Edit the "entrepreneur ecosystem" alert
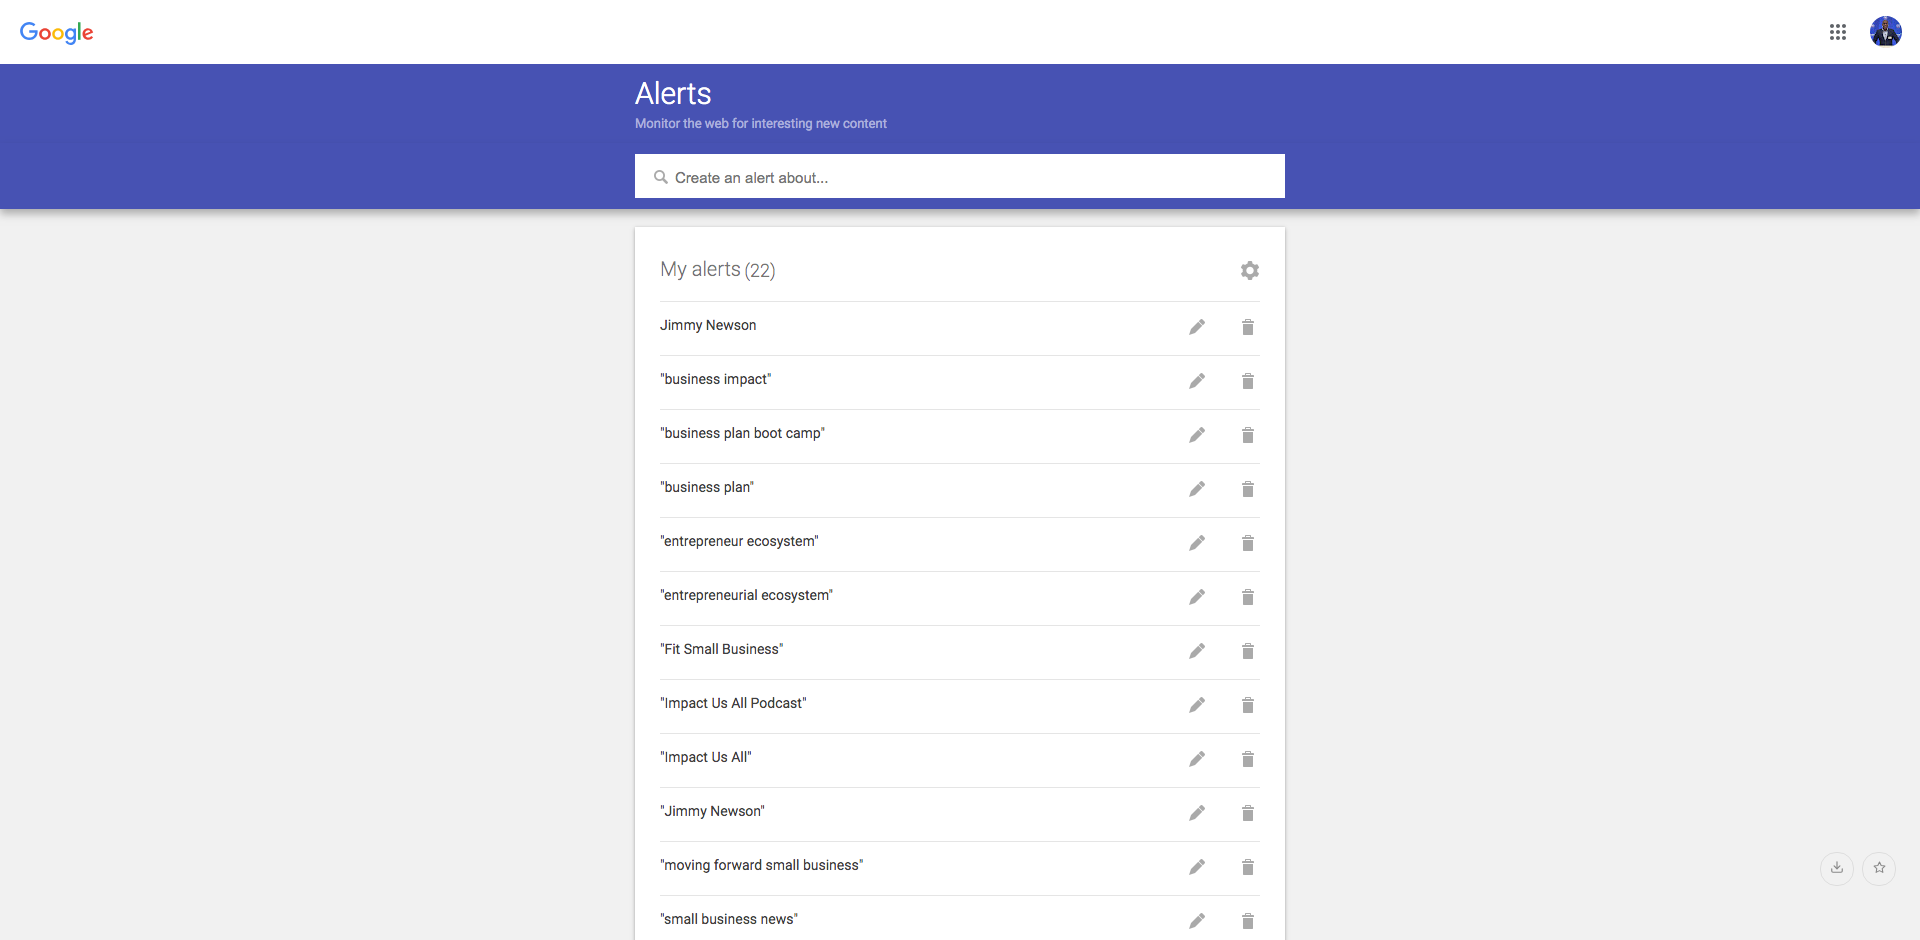This screenshot has height=940, width=1920. tap(1197, 543)
